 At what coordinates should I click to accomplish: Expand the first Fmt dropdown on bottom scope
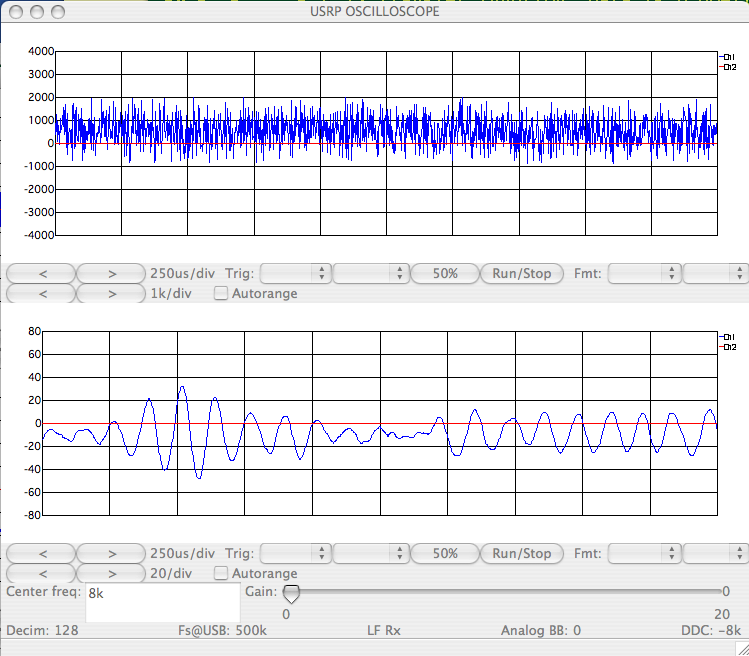(x=643, y=553)
